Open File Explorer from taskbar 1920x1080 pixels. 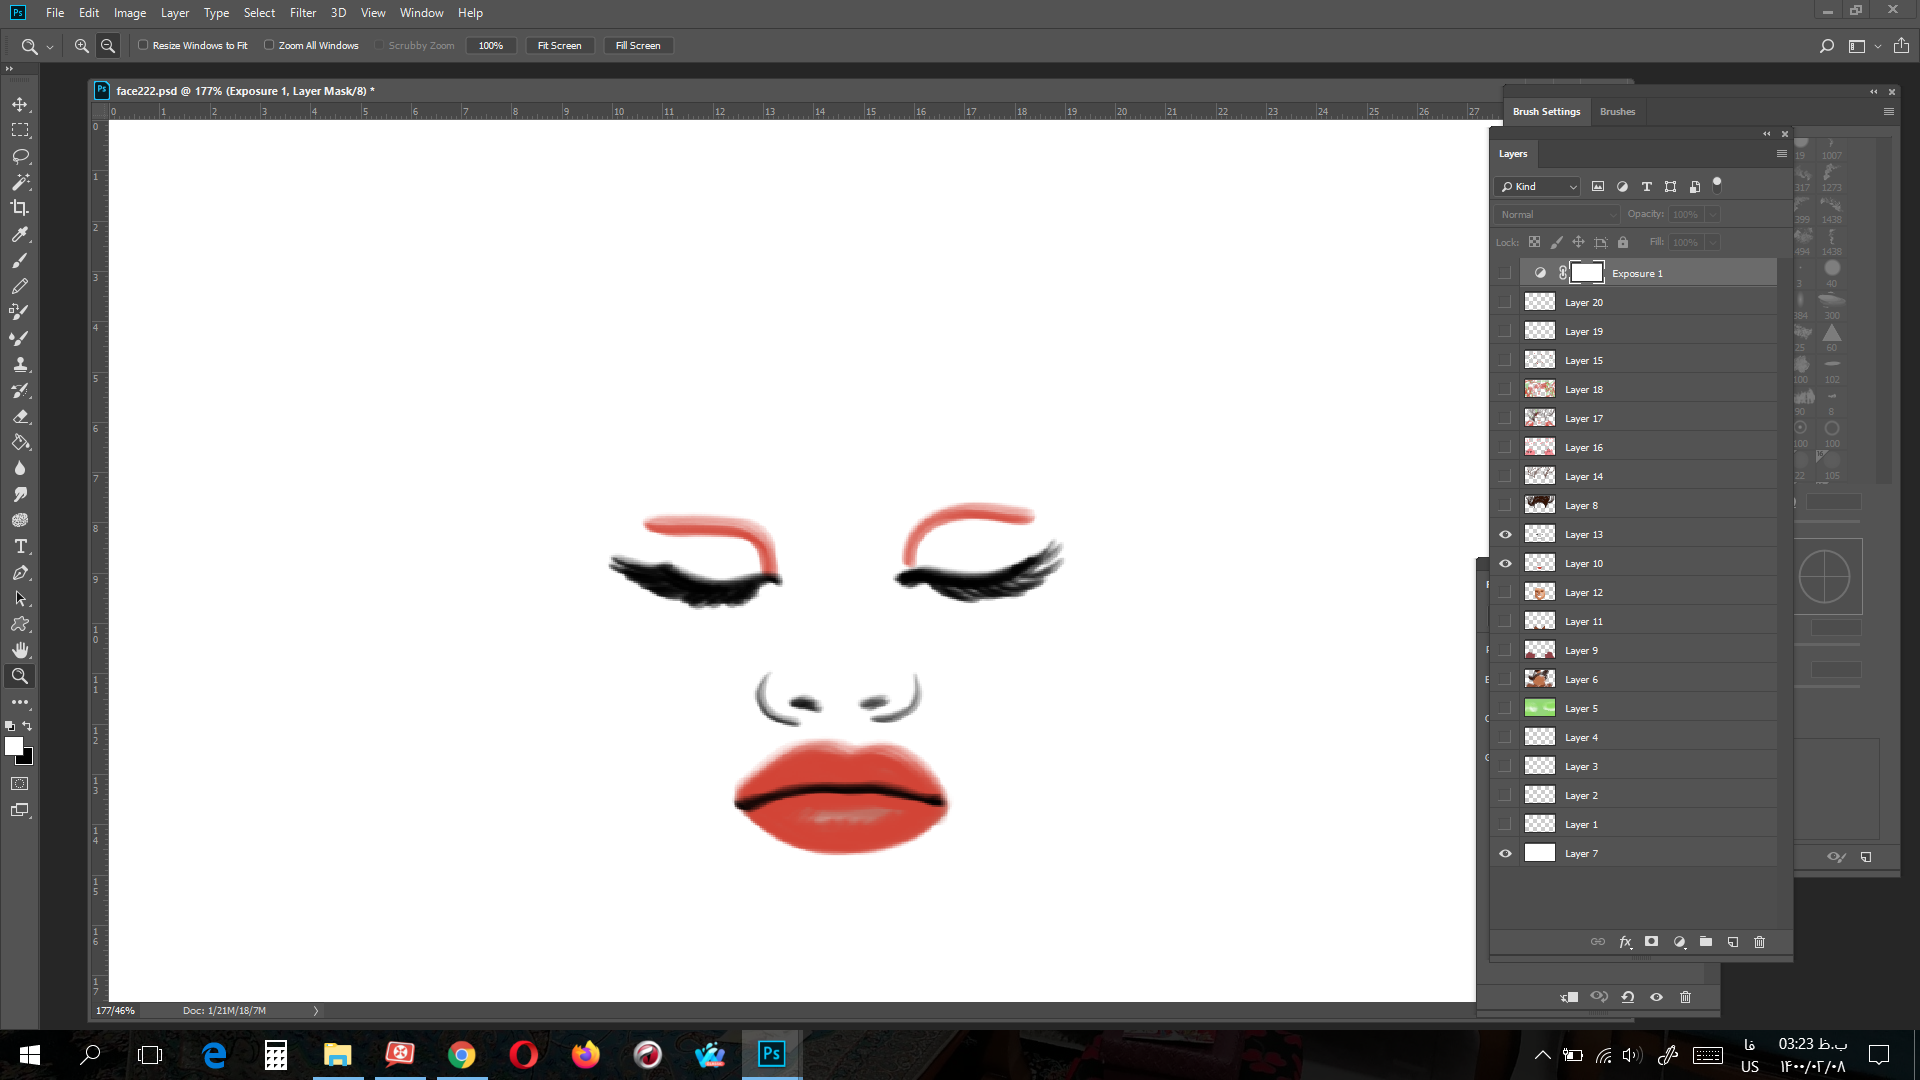[337, 1055]
